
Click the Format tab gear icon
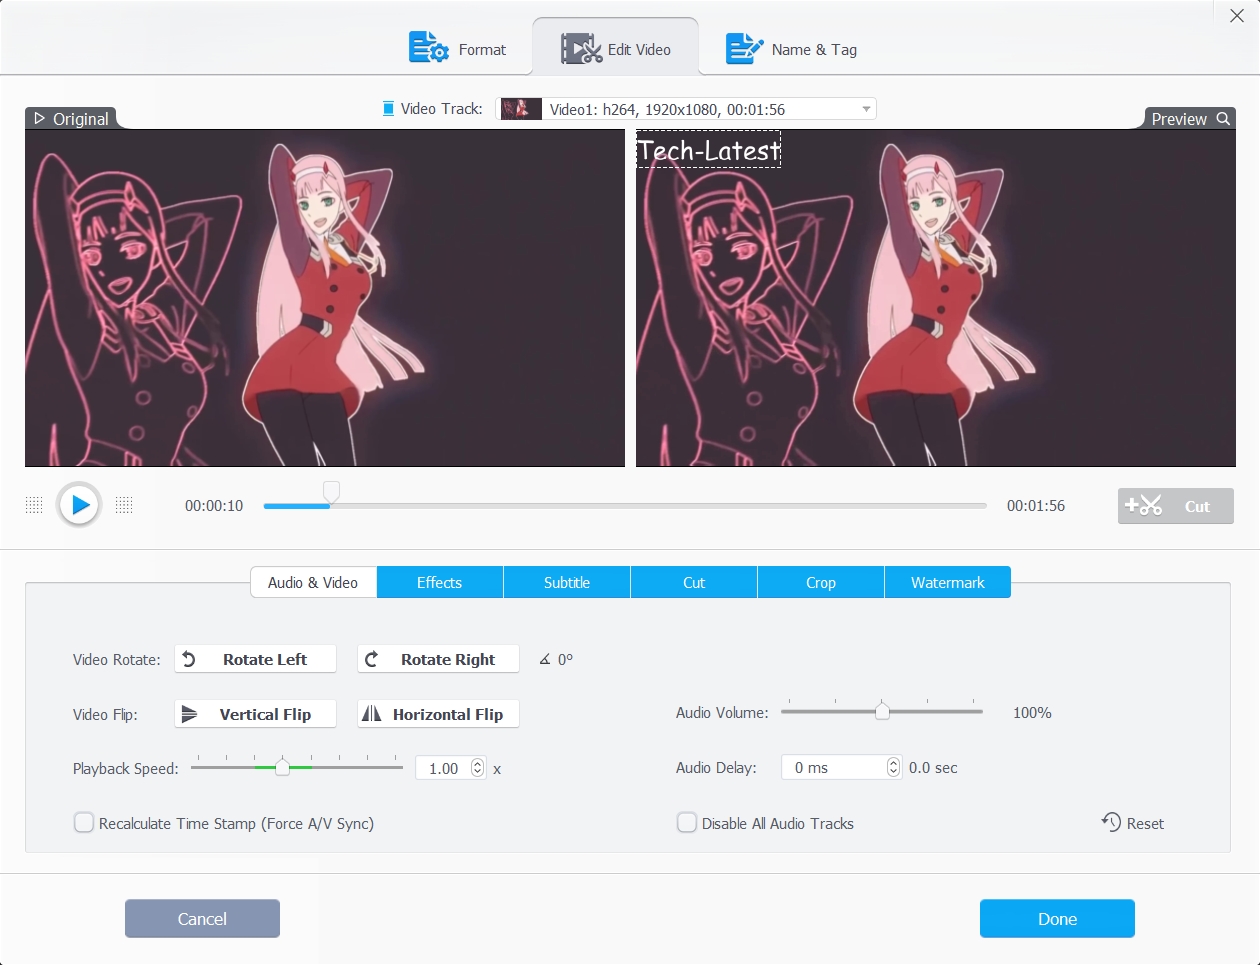[429, 48]
